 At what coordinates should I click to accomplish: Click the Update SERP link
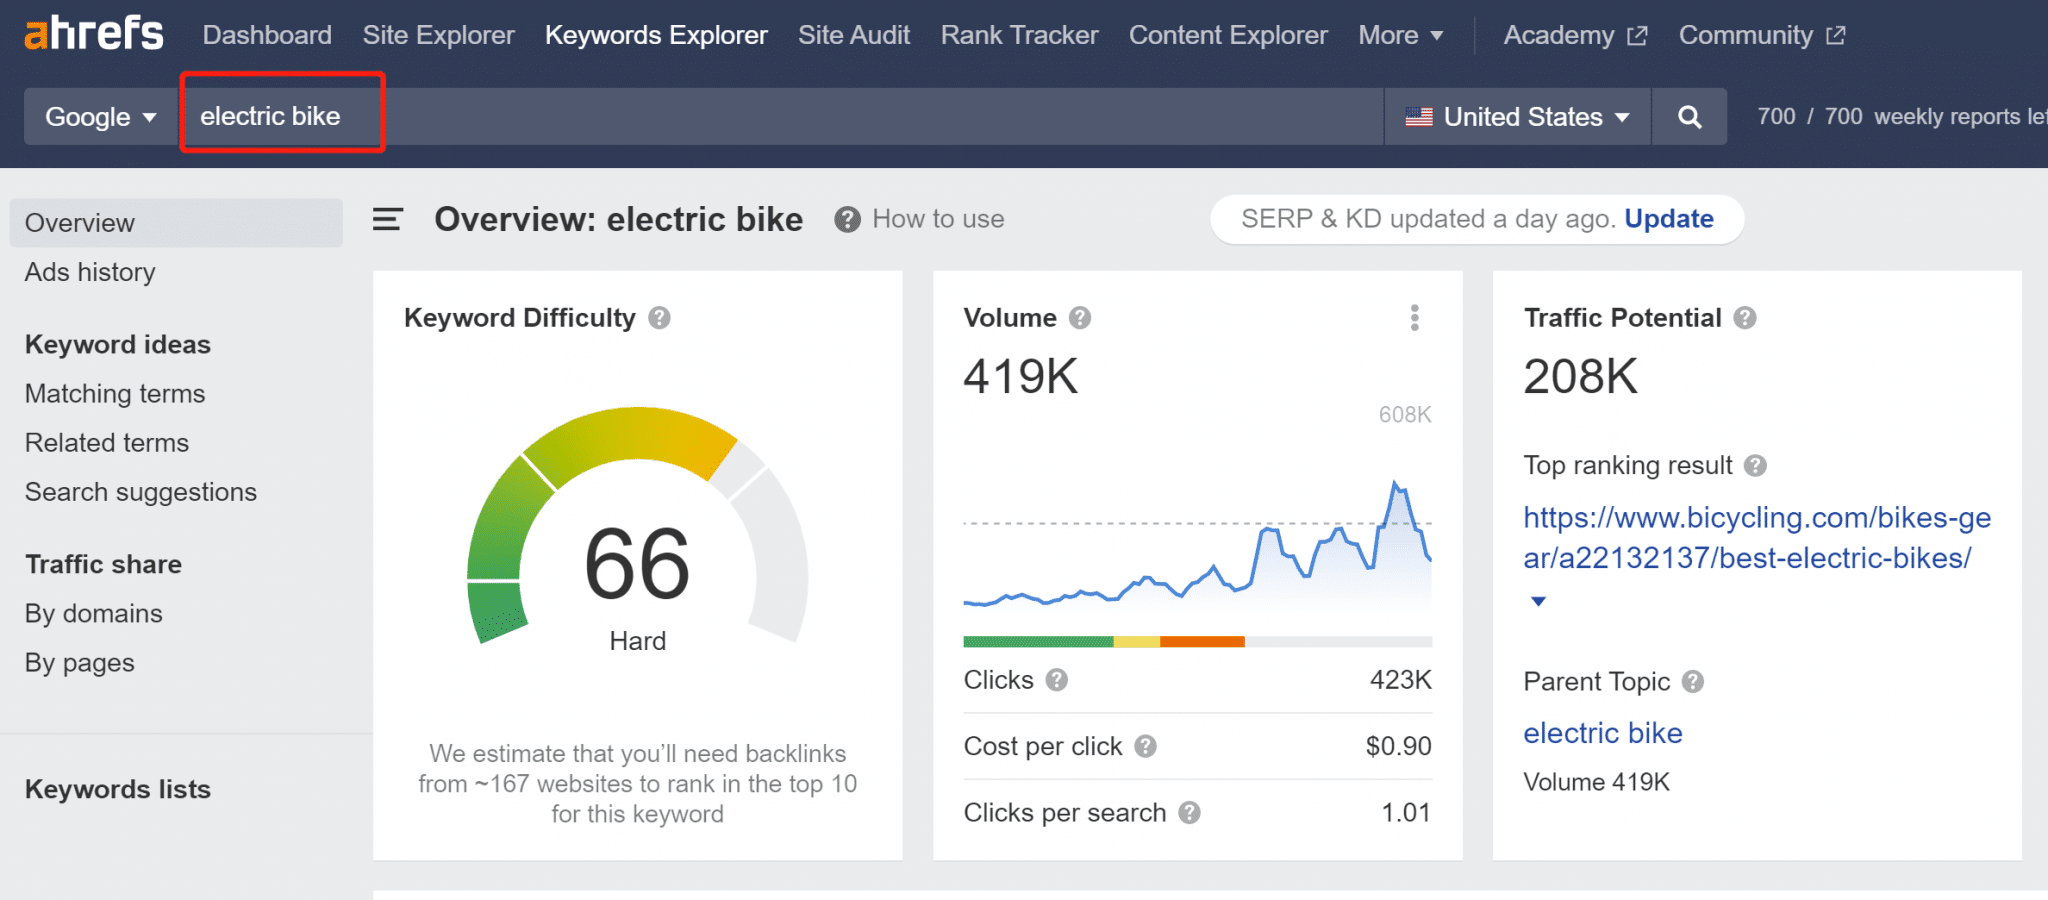[1668, 219]
